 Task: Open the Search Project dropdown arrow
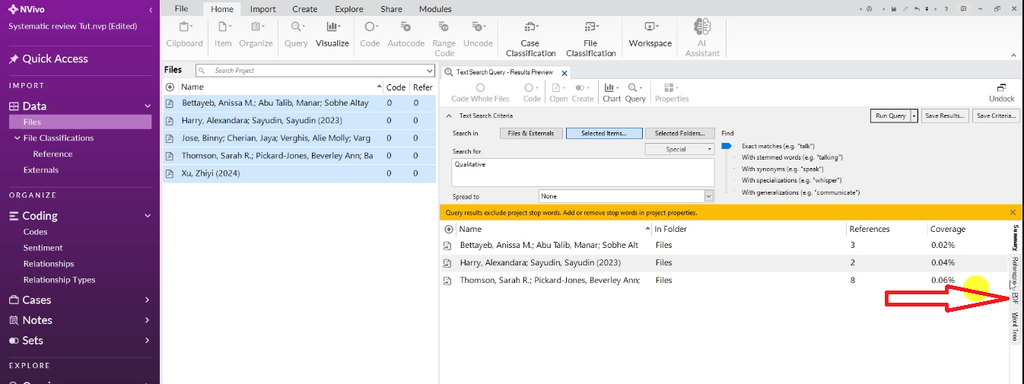click(x=429, y=71)
